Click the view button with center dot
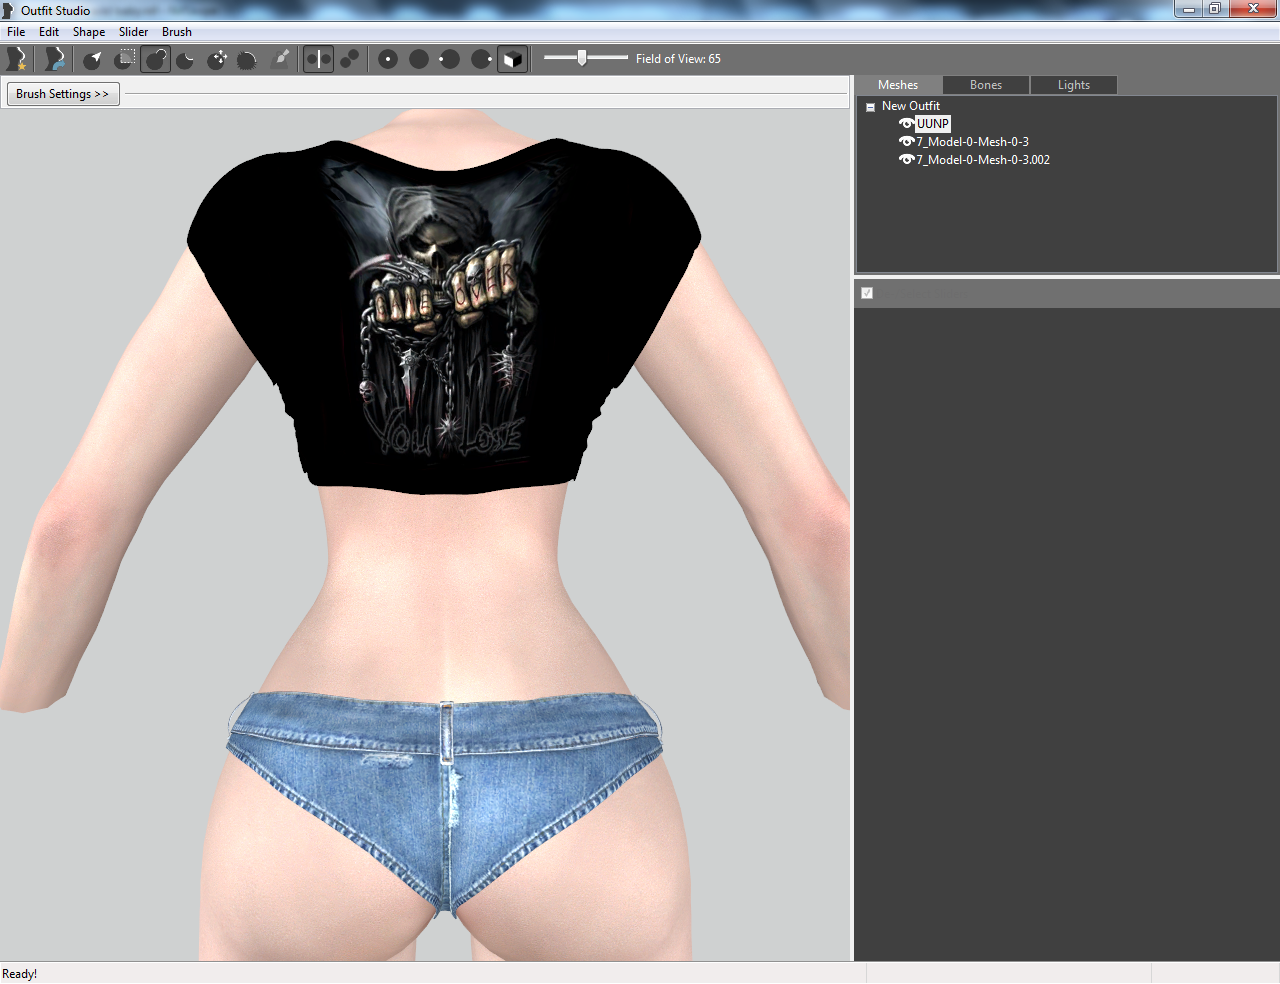 [x=388, y=59]
